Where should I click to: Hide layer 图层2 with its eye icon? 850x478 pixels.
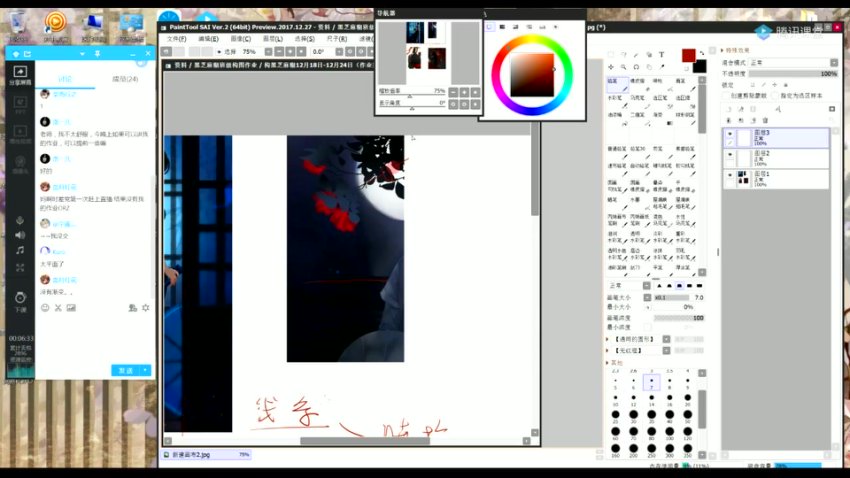[x=730, y=154]
